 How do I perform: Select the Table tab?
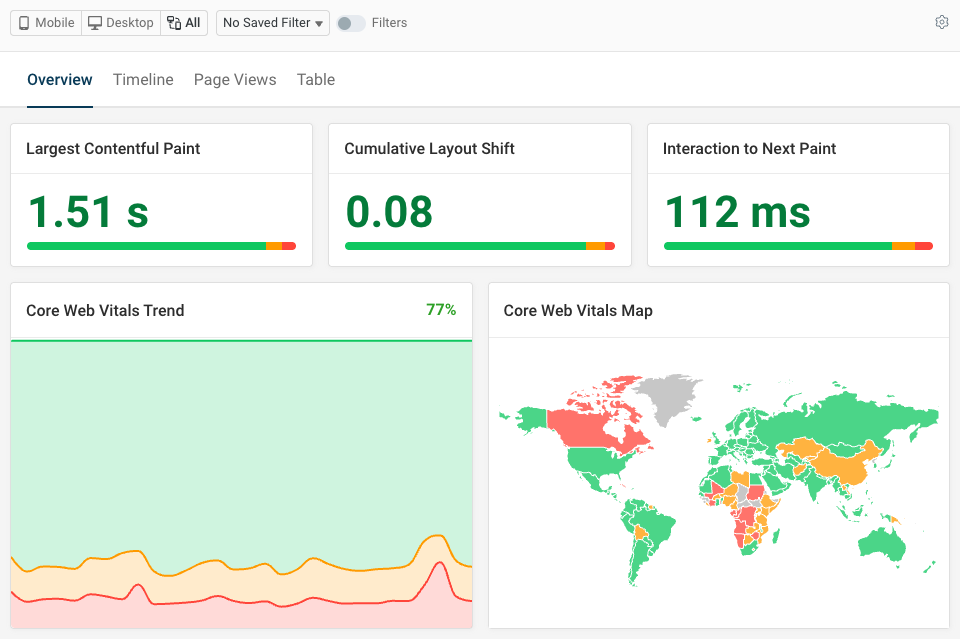(x=315, y=79)
